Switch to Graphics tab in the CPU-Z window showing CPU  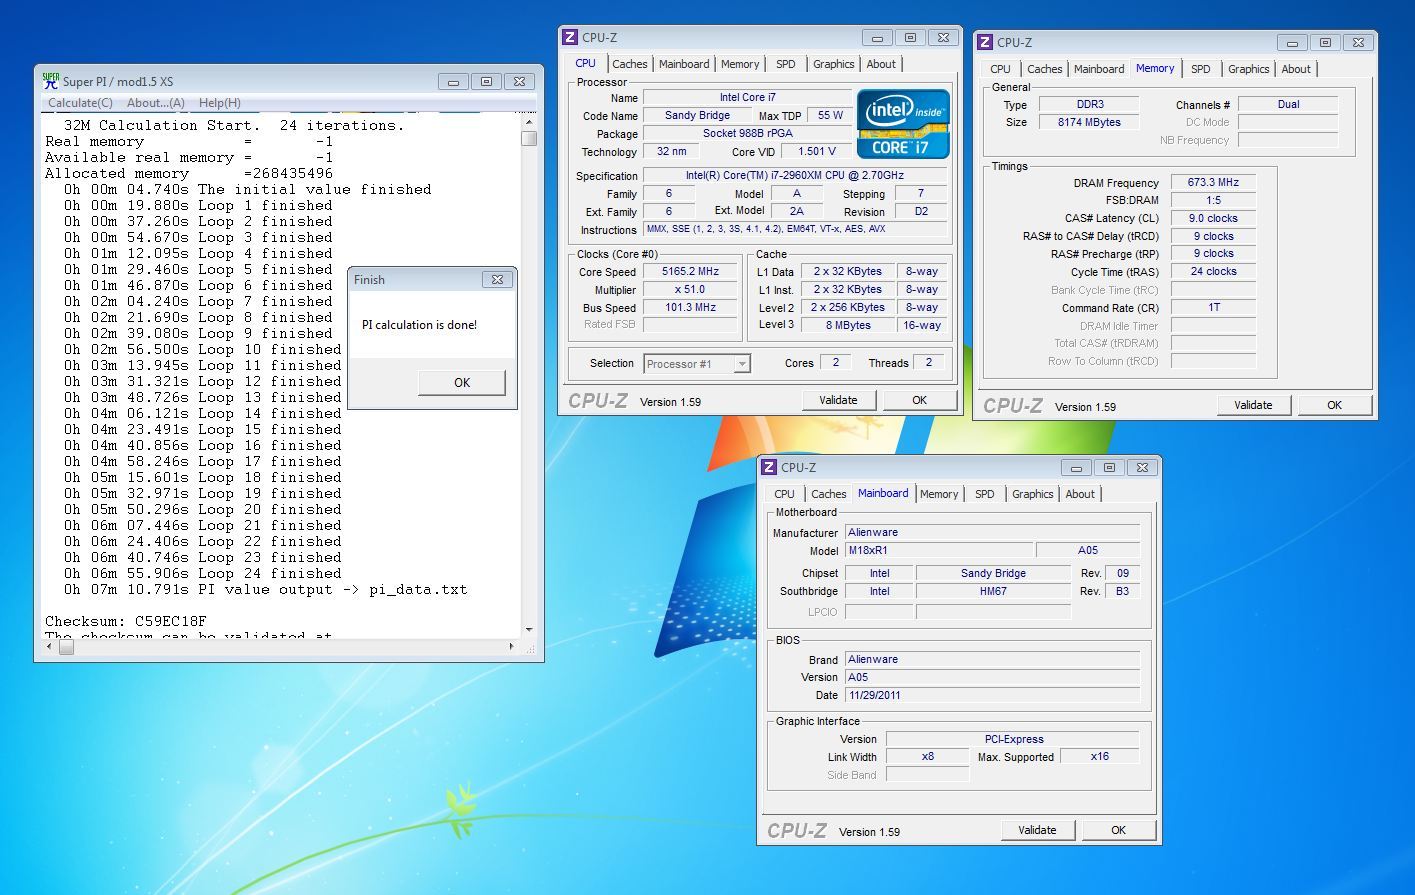(x=834, y=64)
